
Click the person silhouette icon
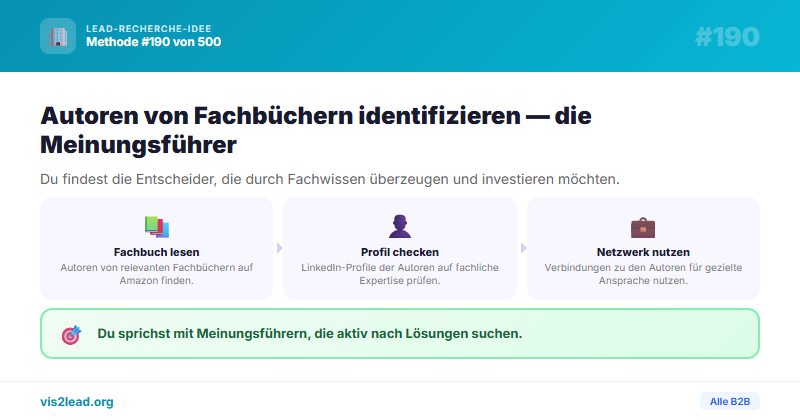click(x=399, y=227)
